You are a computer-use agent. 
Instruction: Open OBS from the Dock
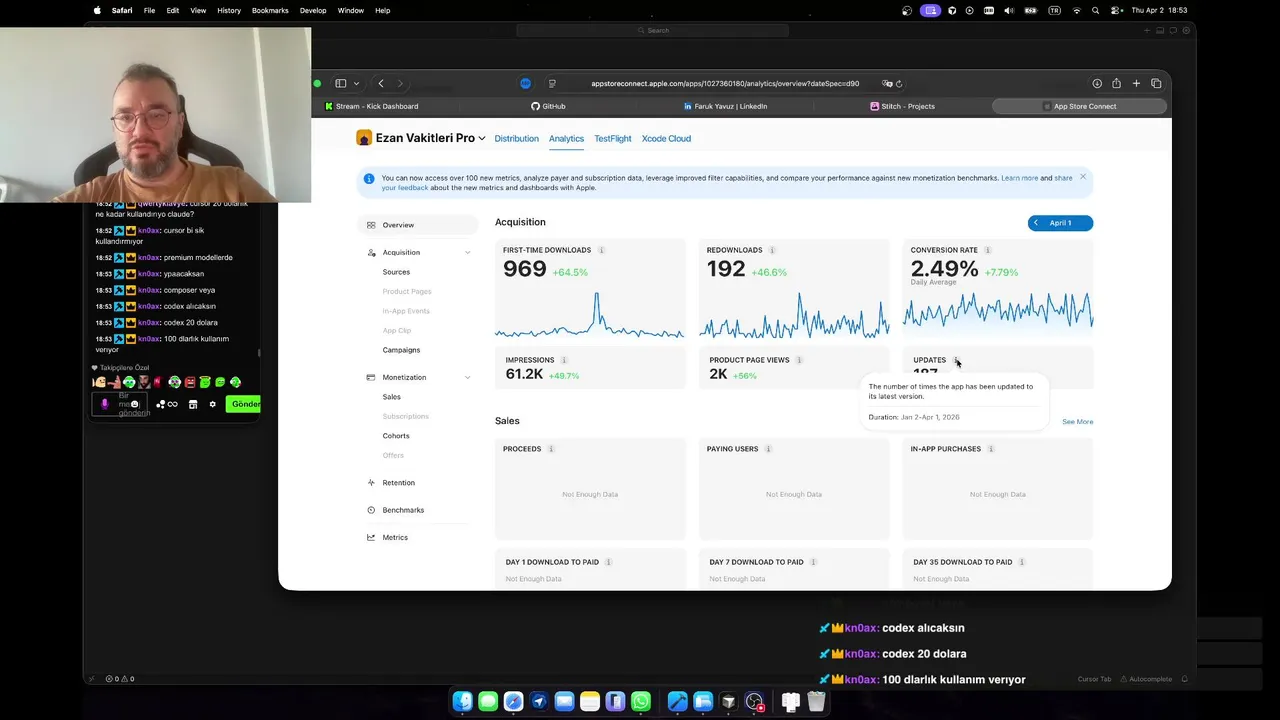pyautogui.click(x=754, y=702)
